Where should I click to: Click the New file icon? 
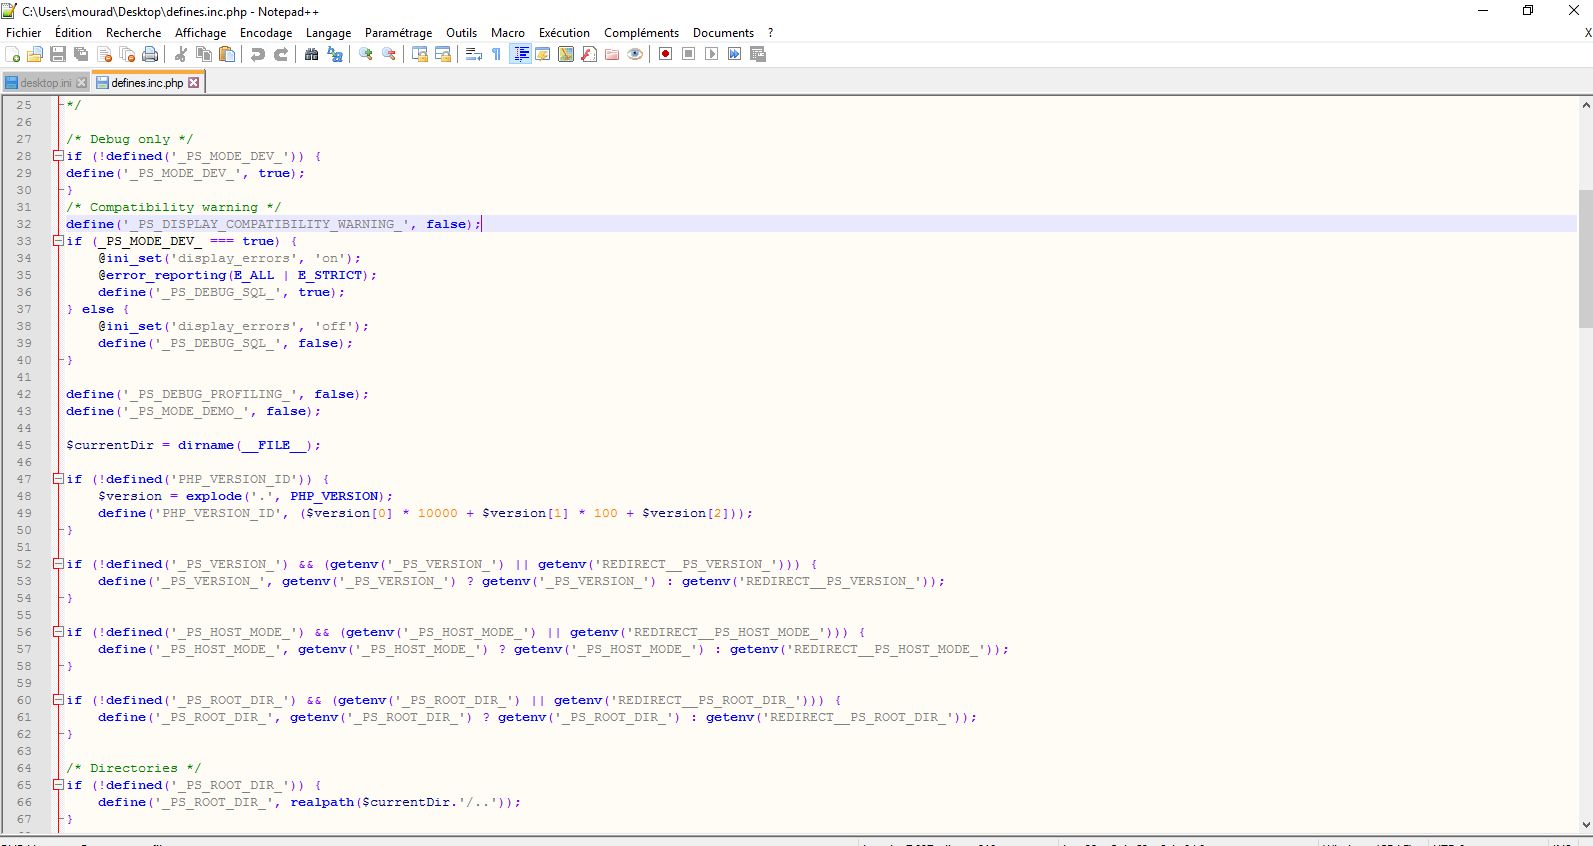[x=13, y=54]
